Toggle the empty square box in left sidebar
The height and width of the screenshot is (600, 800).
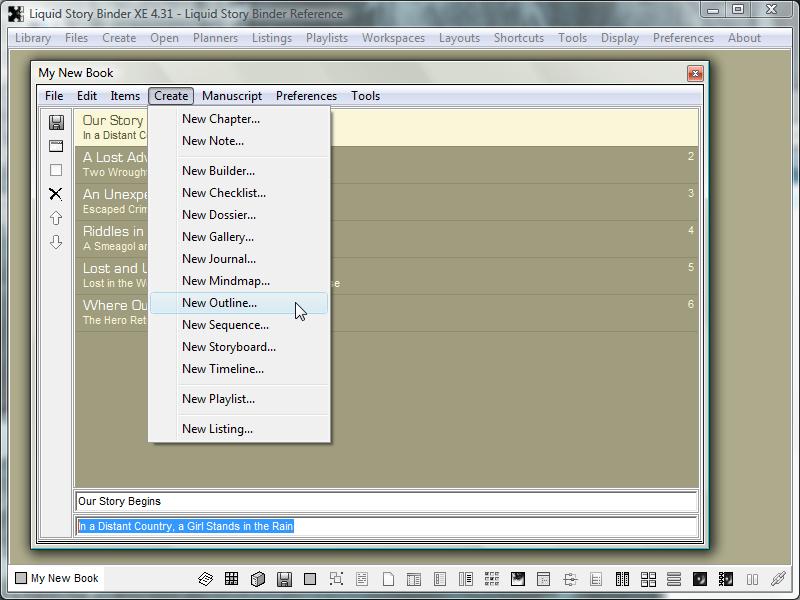pyautogui.click(x=56, y=170)
